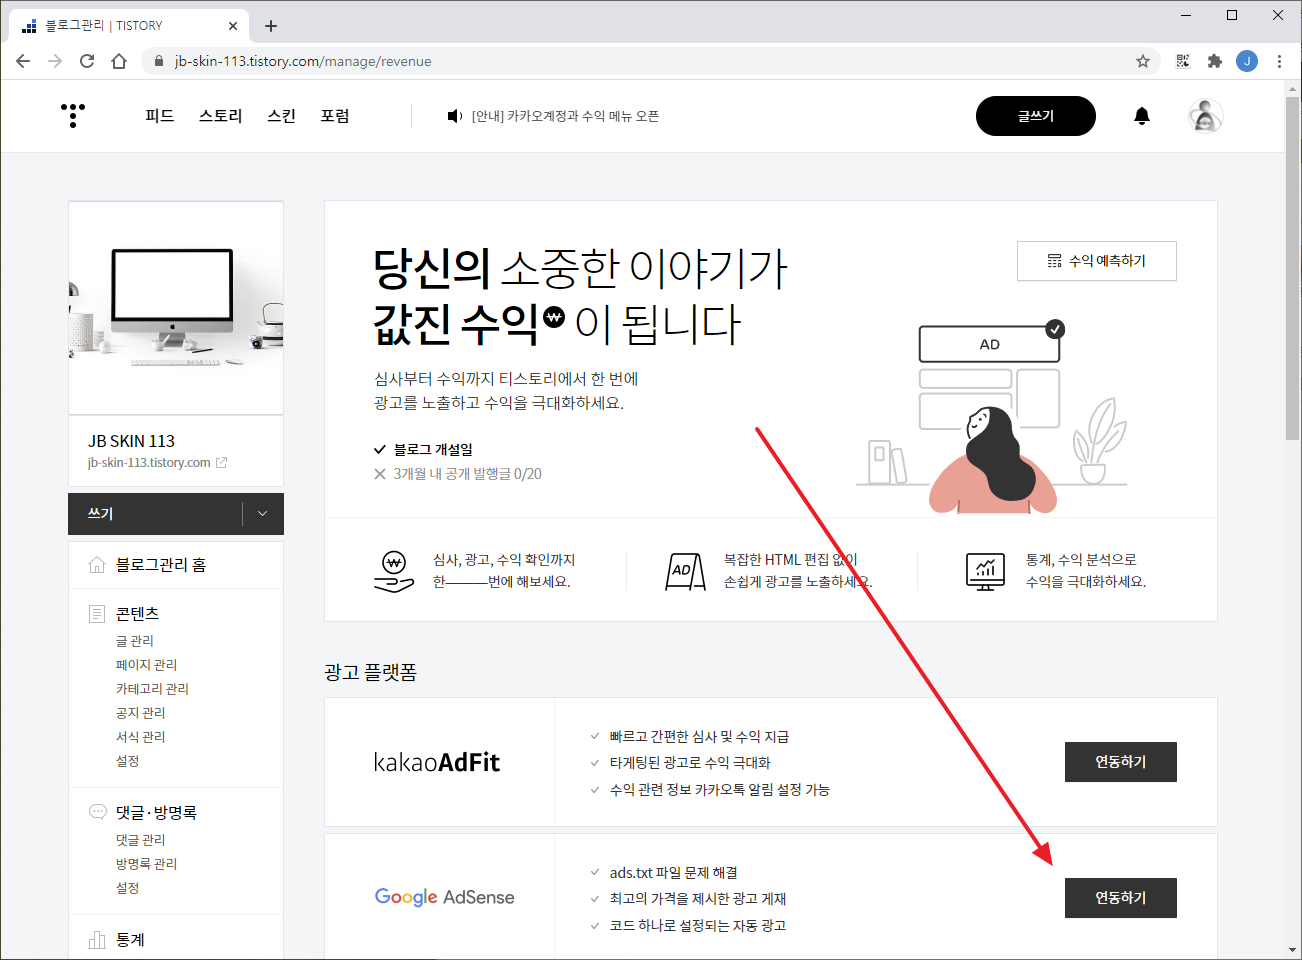Screen dimensions: 1302x960
Task: Click the 글쓰기 button
Action: click(x=1036, y=116)
